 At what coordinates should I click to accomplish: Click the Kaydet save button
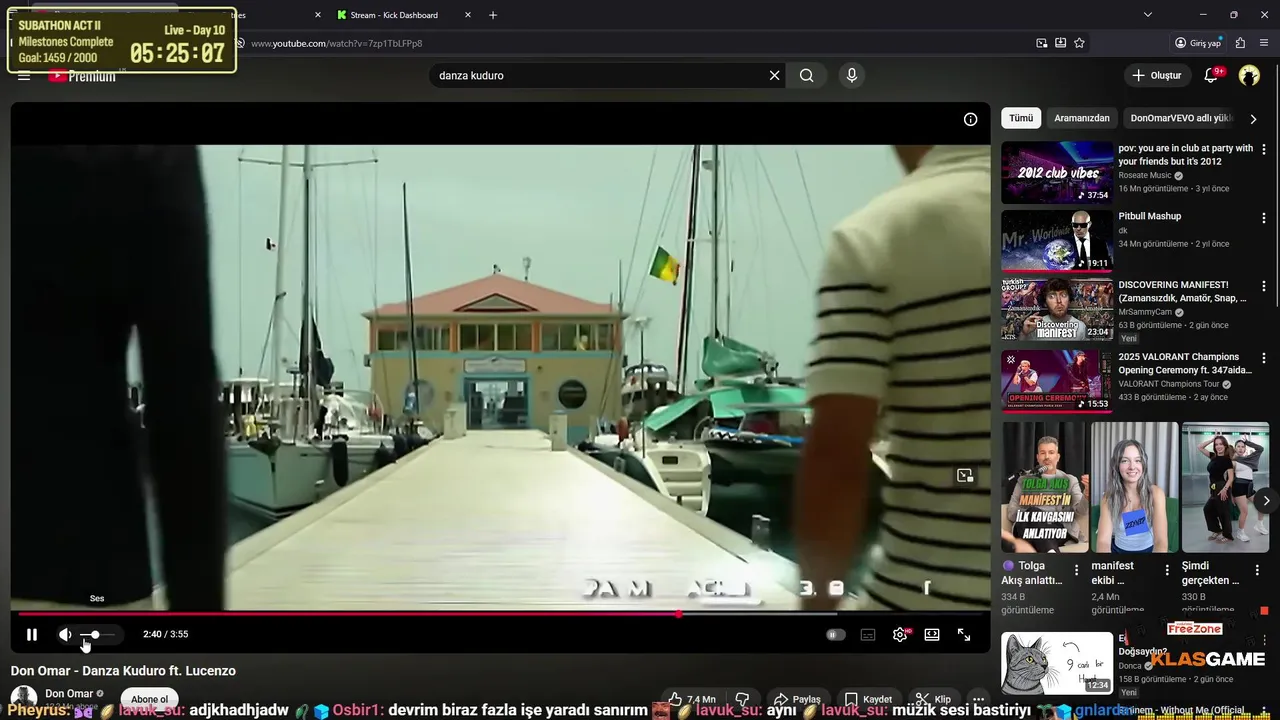point(868,699)
